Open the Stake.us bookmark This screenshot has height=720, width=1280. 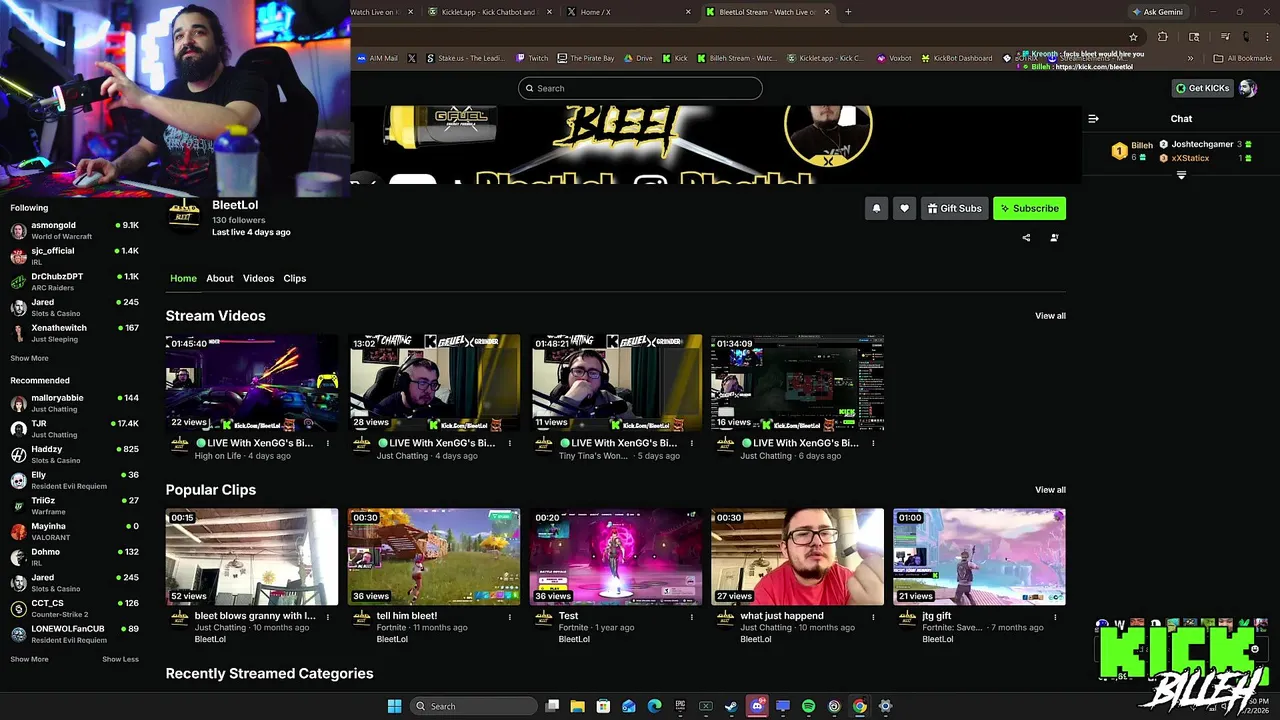click(x=465, y=58)
